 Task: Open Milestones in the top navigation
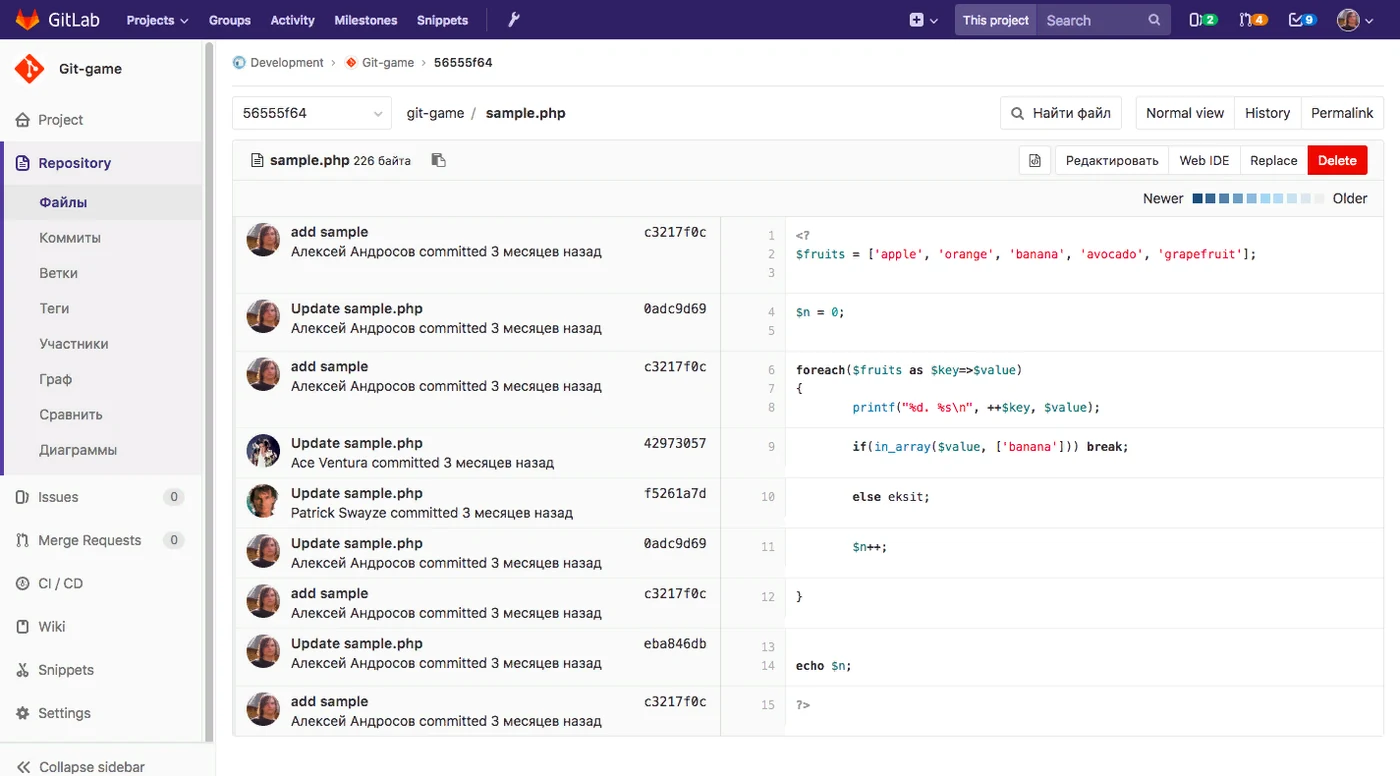pos(366,20)
